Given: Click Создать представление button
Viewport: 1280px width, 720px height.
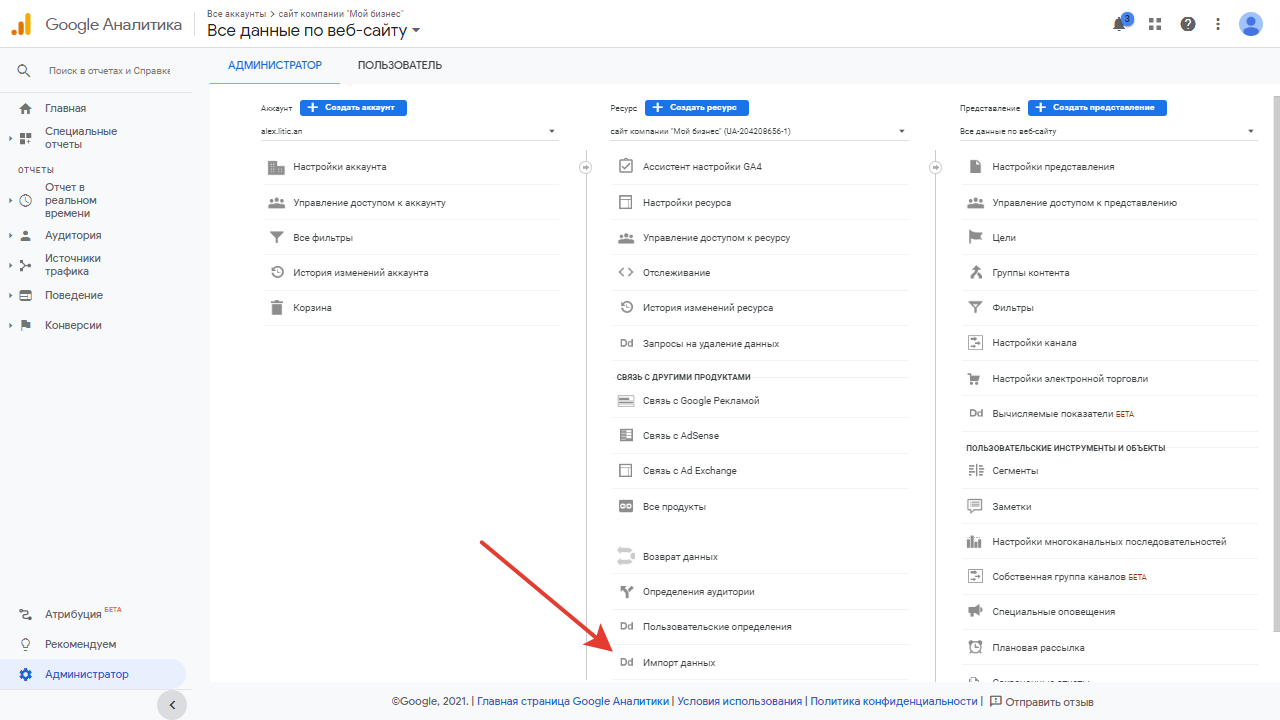Looking at the screenshot, I should [x=1097, y=107].
